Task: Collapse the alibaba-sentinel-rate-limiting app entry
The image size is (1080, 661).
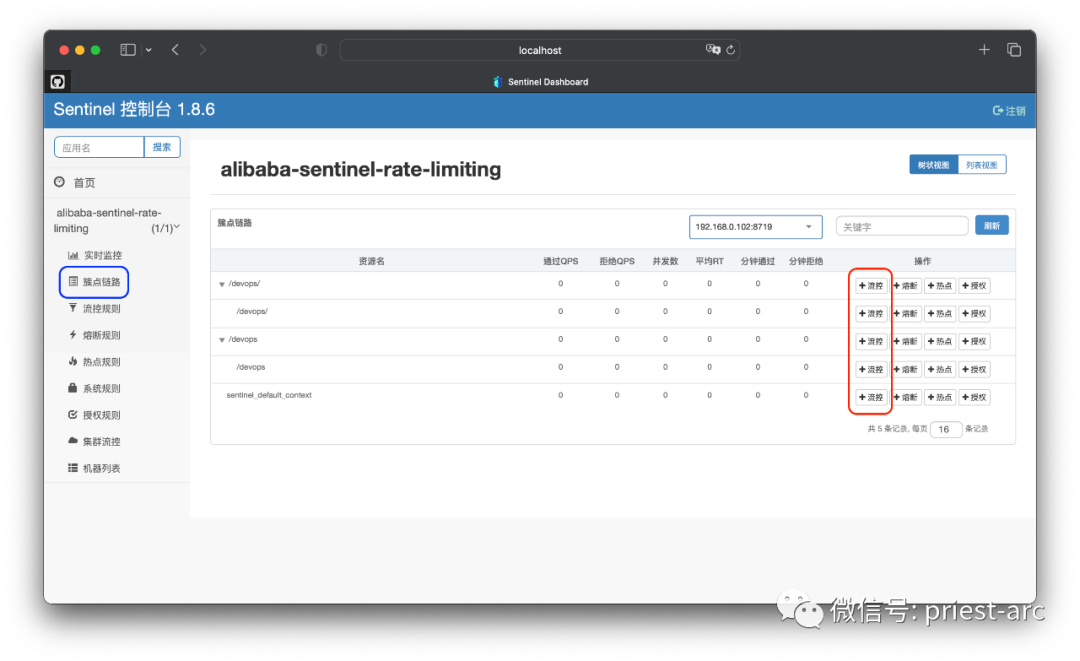Action: tap(117, 220)
